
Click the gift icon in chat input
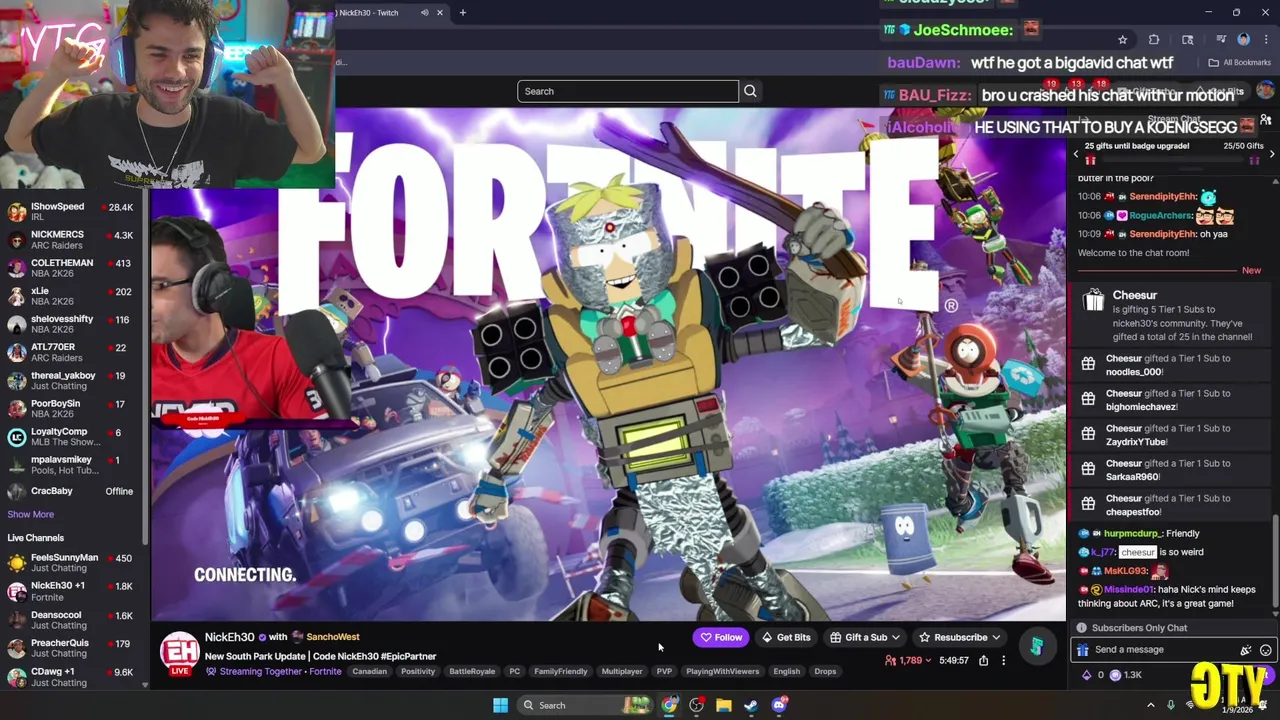point(1083,650)
